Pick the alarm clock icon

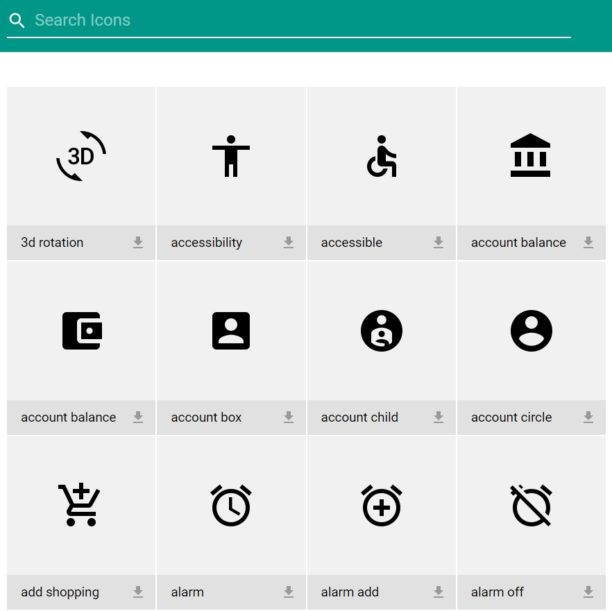tap(231, 506)
